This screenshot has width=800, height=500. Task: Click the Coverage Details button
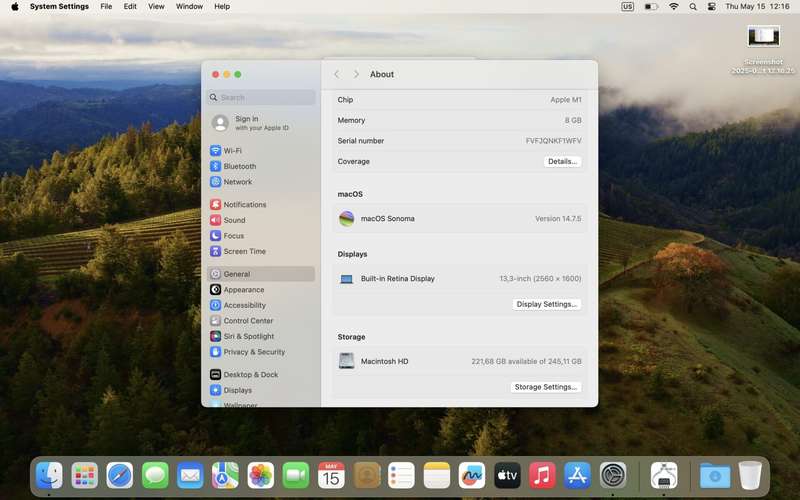click(x=562, y=161)
